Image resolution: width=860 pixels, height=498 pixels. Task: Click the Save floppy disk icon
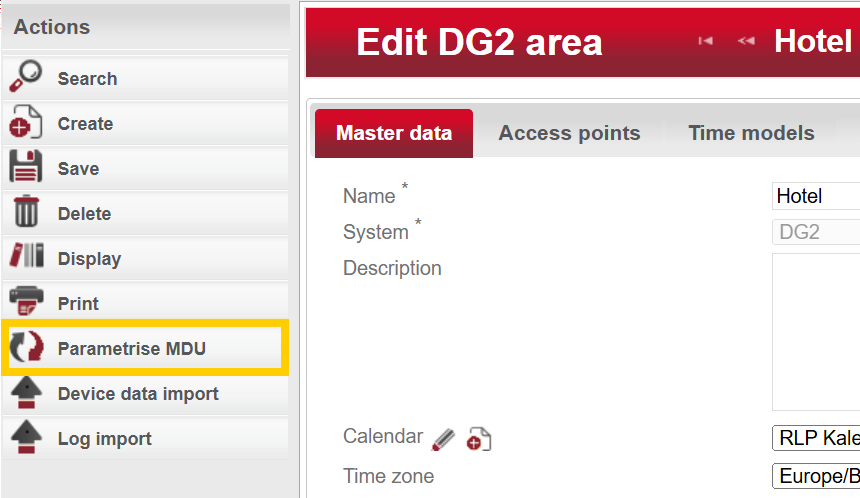(x=26, y=168)
